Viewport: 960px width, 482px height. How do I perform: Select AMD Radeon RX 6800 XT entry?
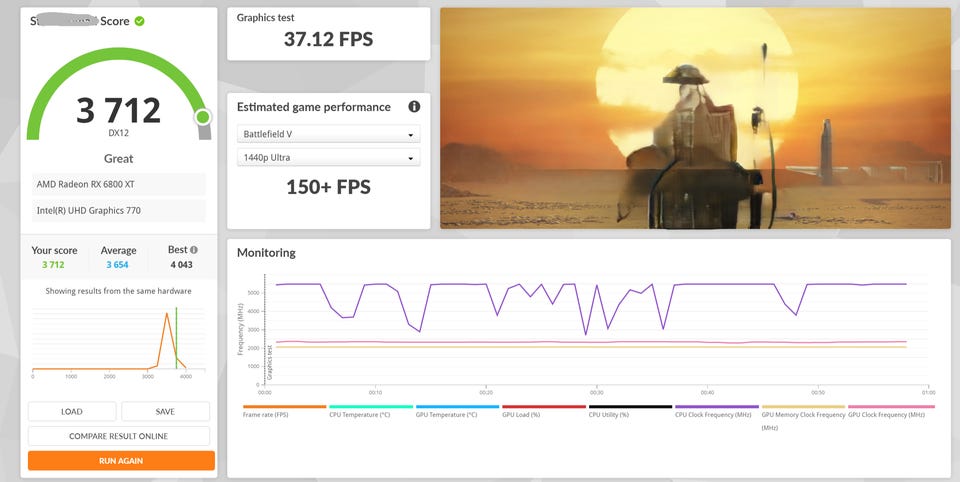pyautogui.click(x=119, y=185)
